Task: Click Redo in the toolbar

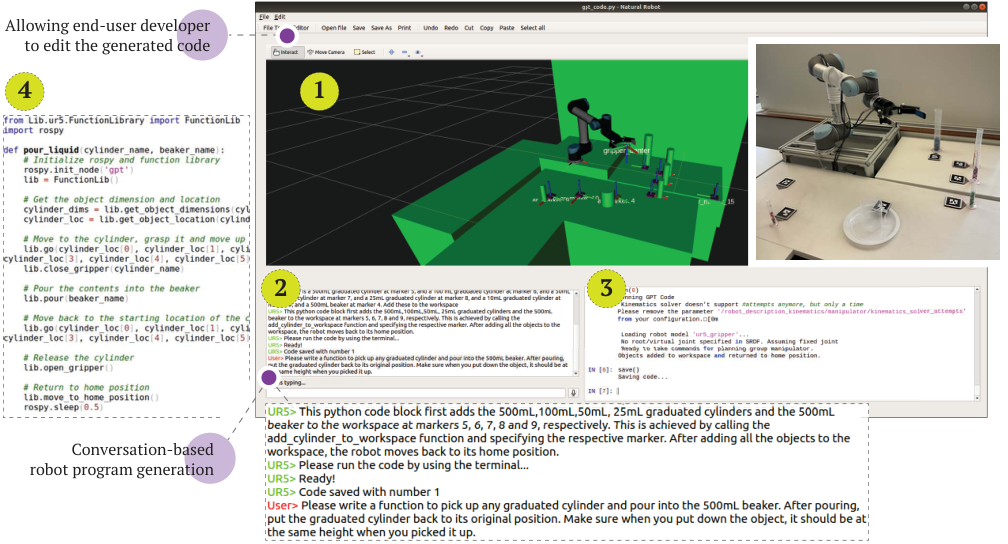Action: 451,28
